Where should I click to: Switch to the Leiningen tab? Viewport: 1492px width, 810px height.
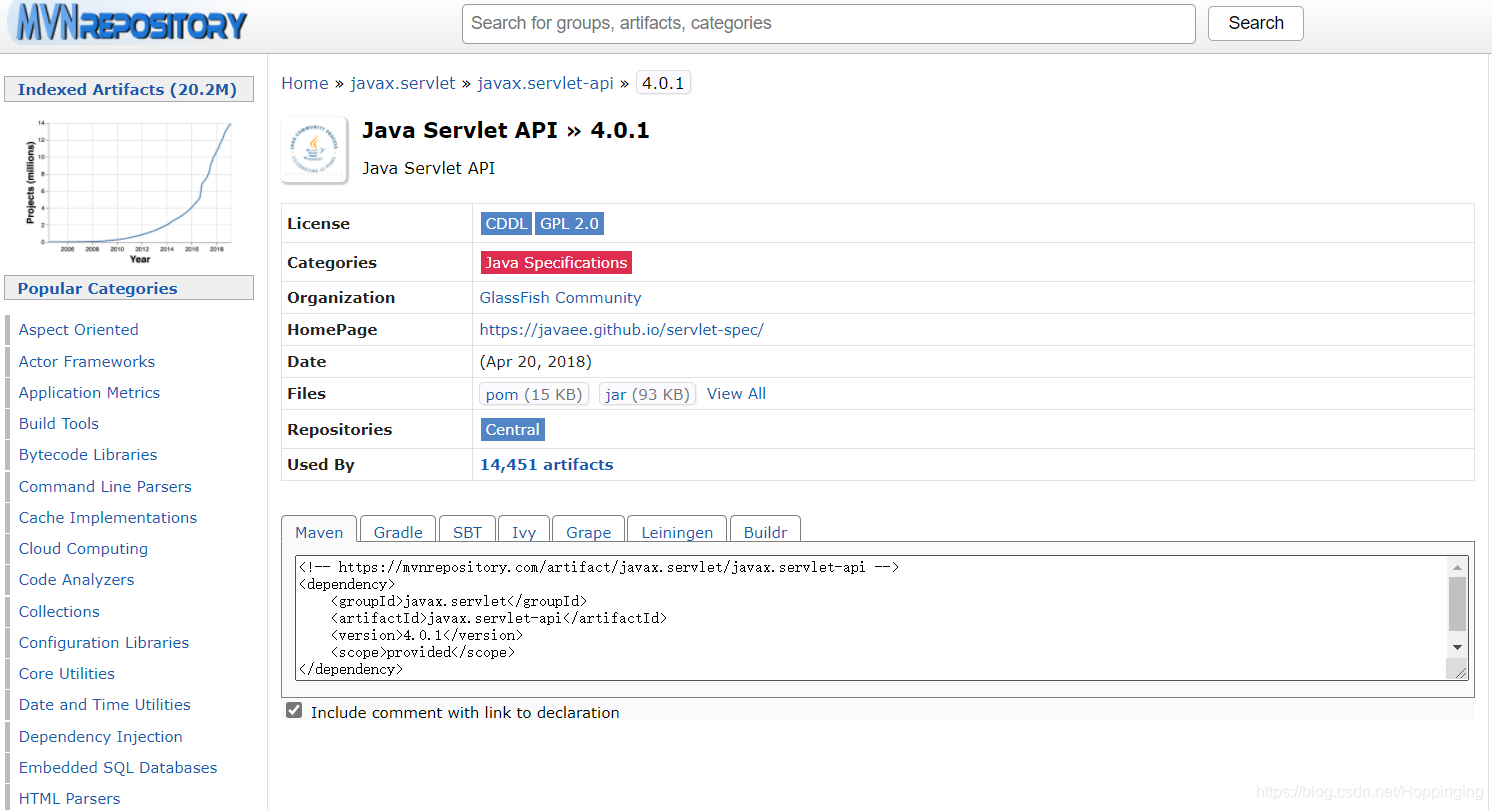[677, 532]
